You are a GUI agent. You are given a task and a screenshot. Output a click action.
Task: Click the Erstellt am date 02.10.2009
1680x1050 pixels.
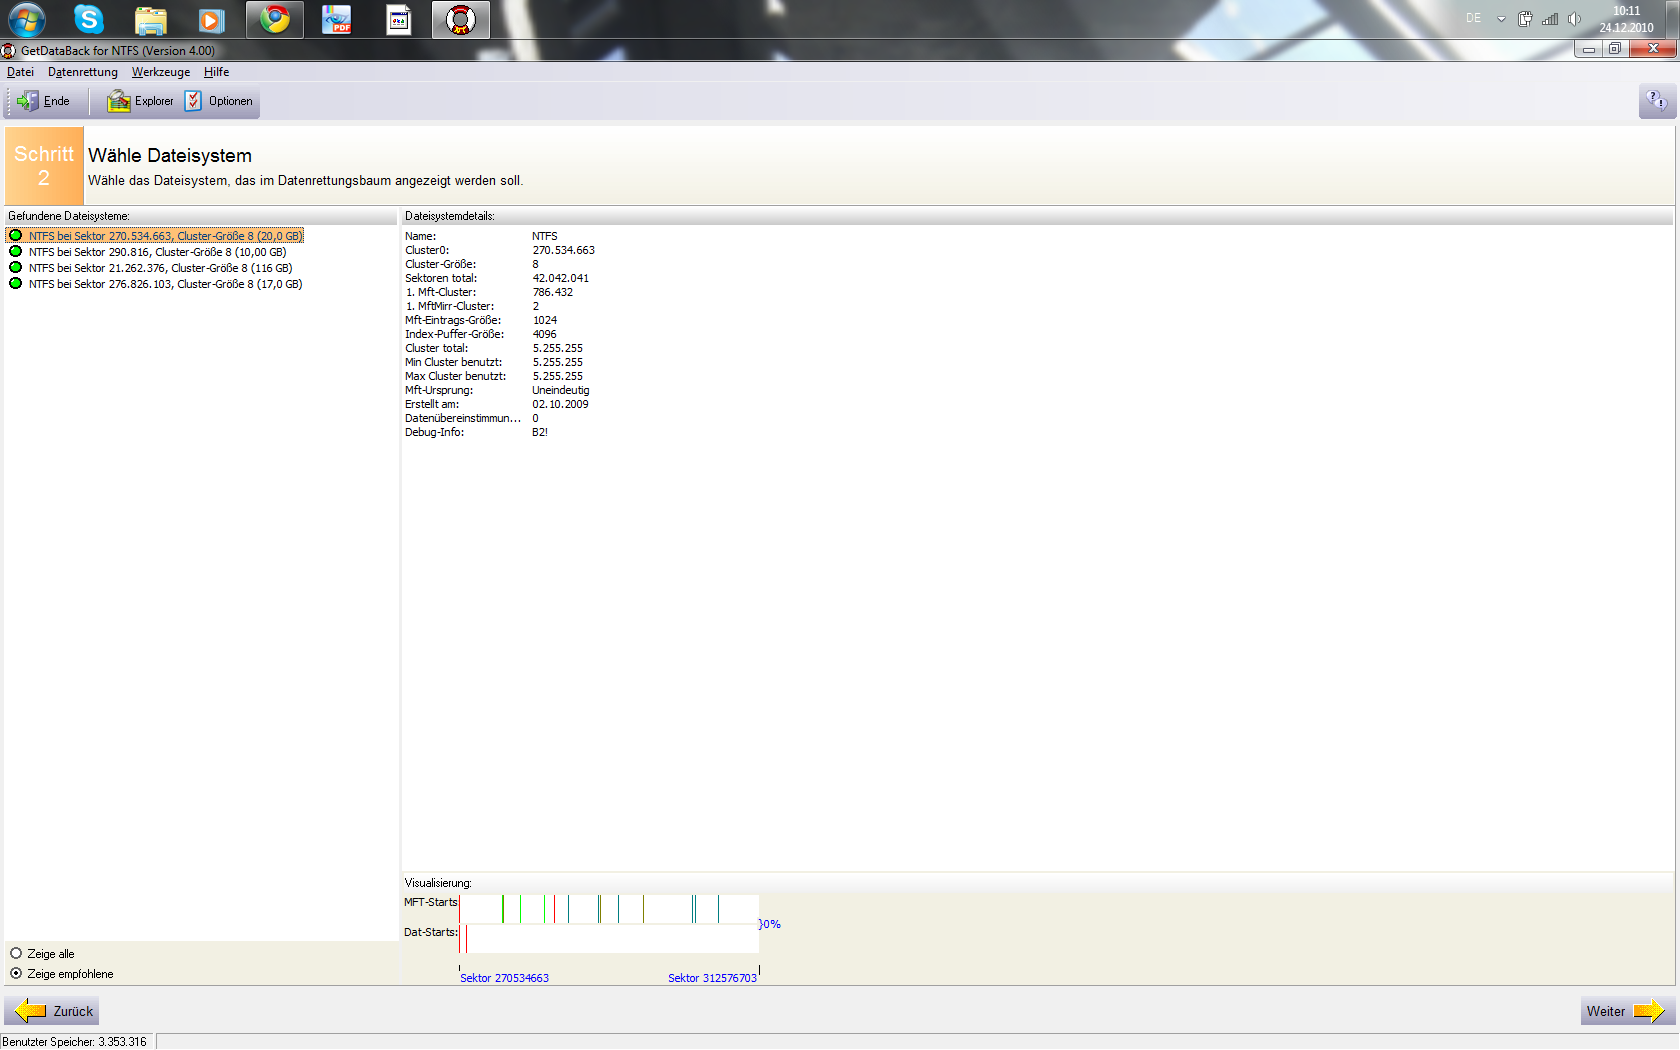[x=560, y=404]
